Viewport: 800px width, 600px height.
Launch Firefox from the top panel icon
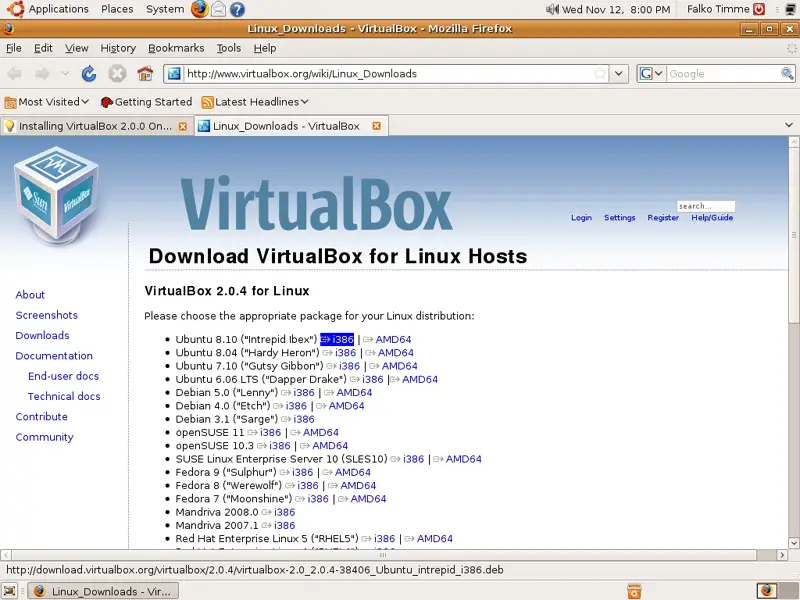pyautogui.click(x=199, y=9)
